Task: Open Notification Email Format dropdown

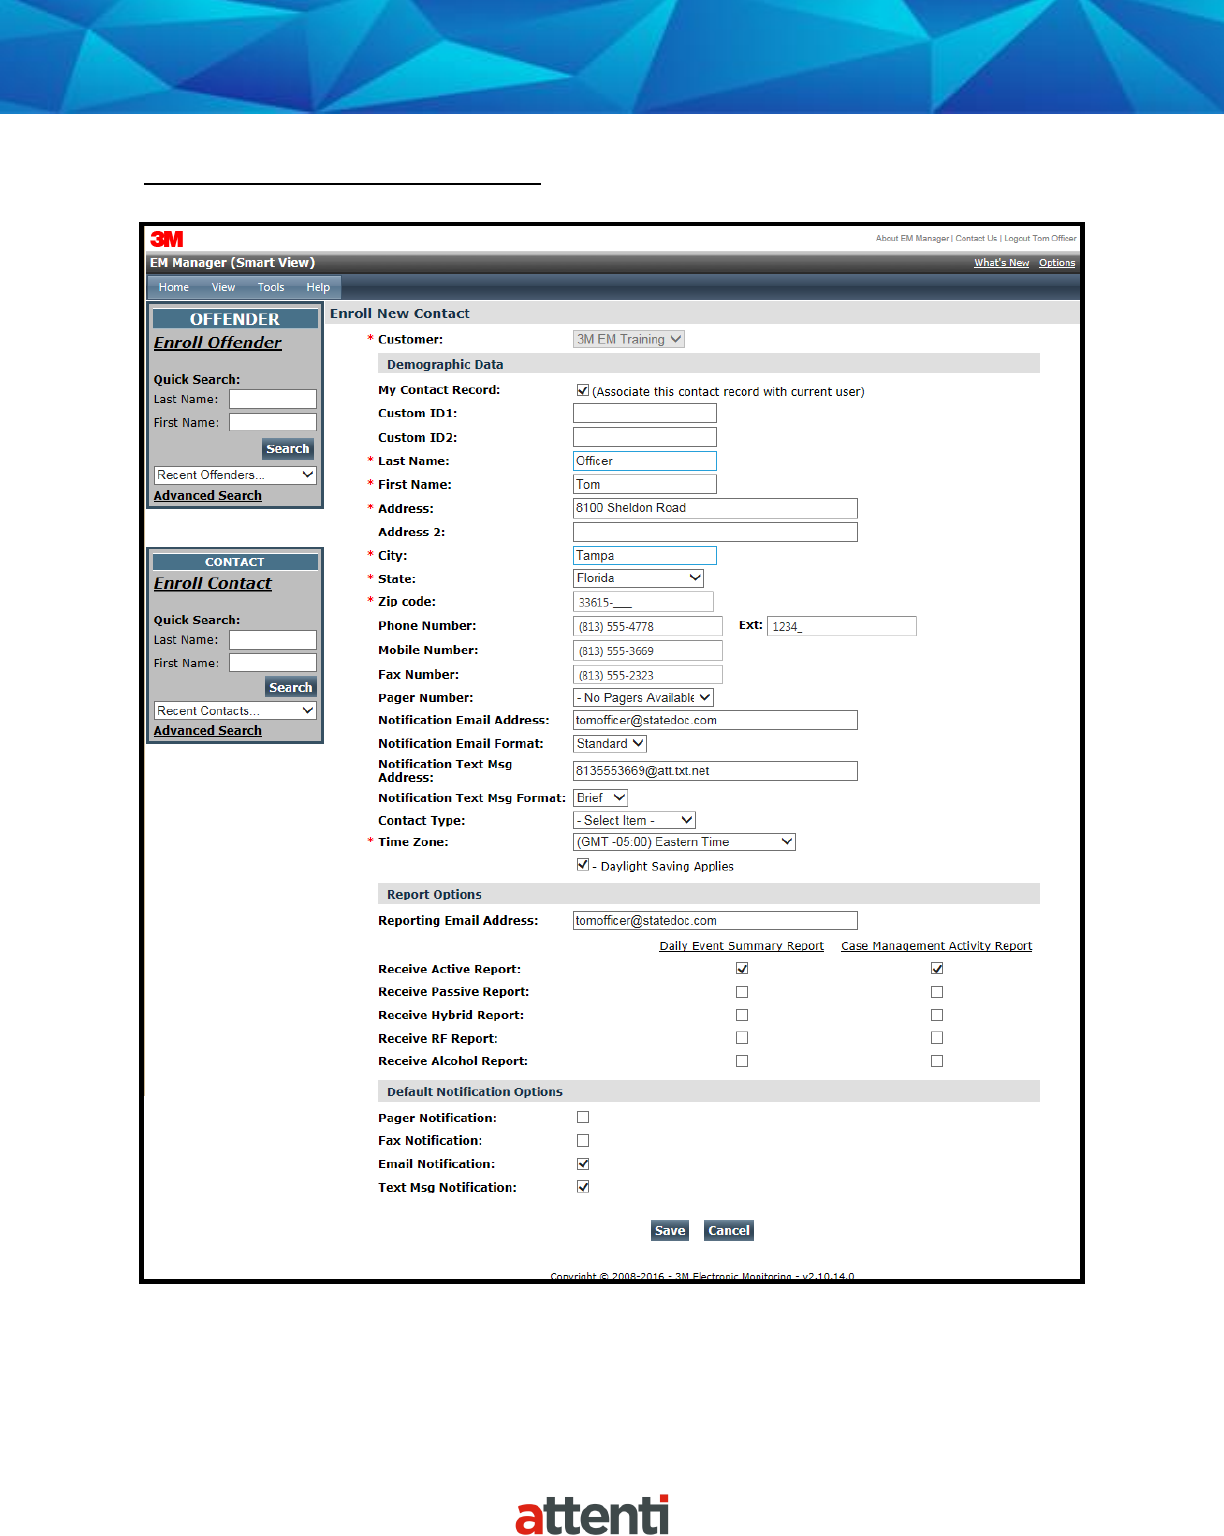Action: [x=610, y=744]
